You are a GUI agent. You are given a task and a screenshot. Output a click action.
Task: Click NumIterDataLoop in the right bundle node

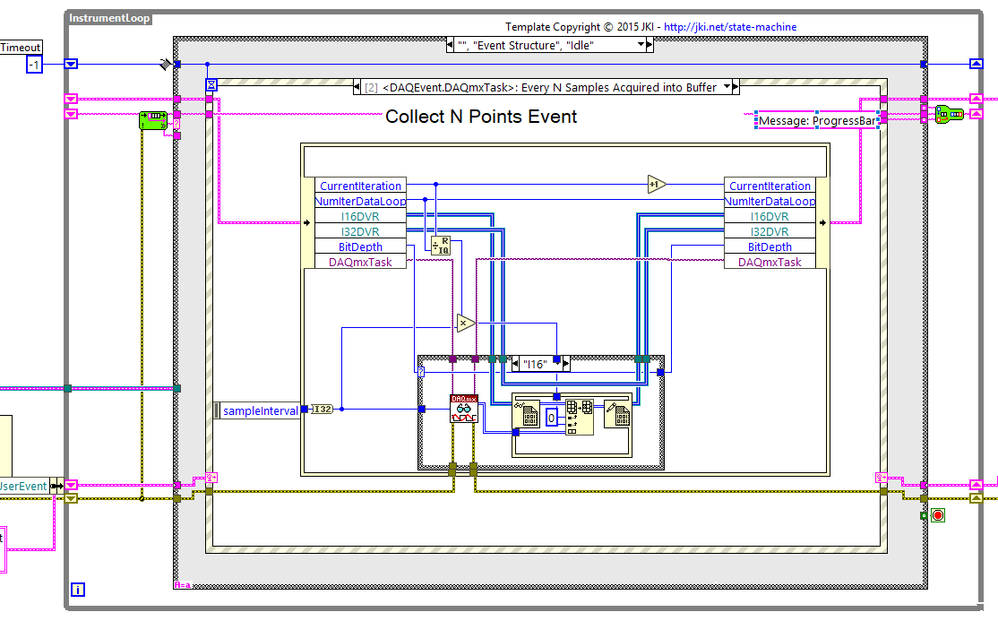(x=770, y=201)
